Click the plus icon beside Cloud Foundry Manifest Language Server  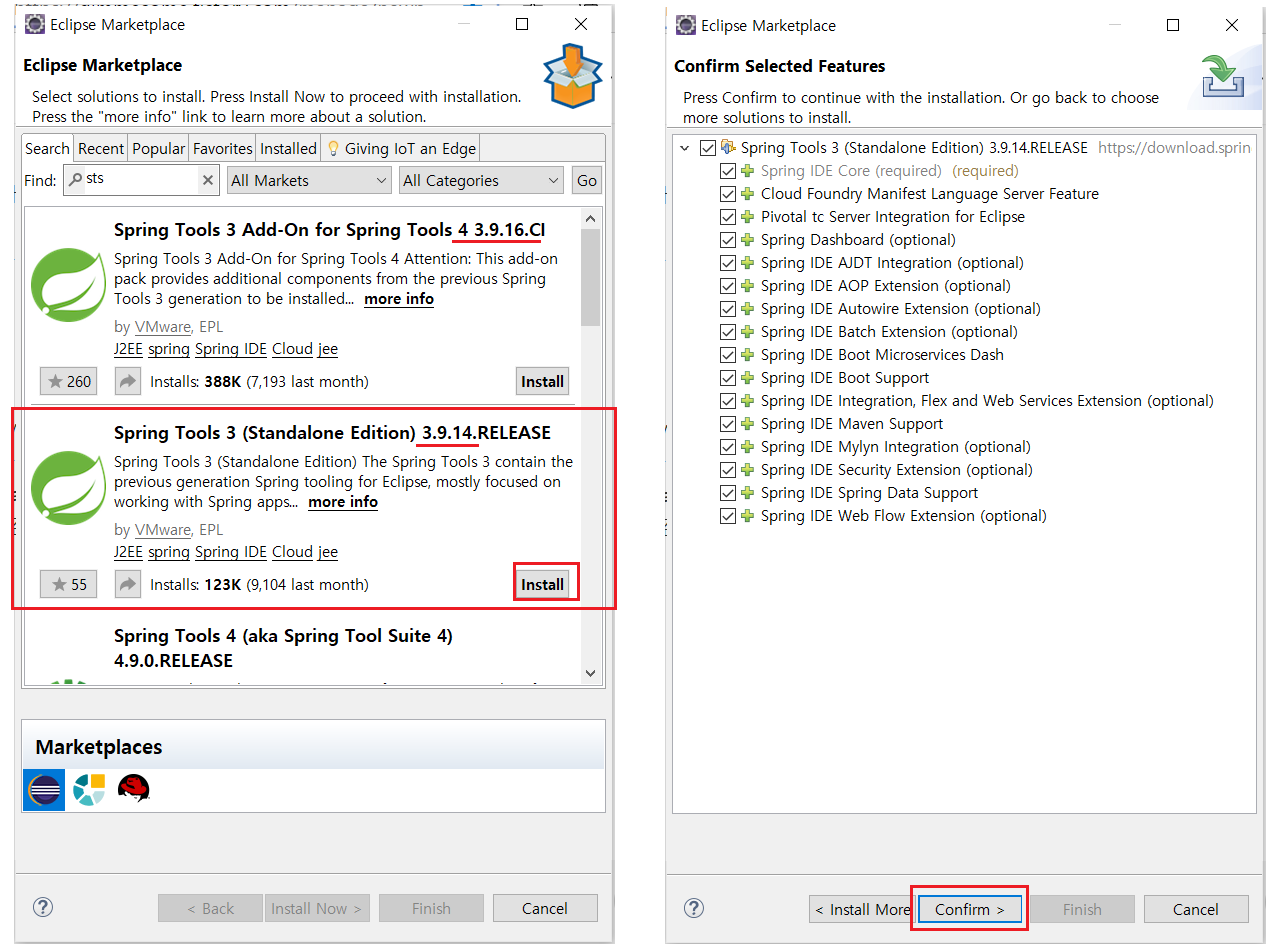(747, 194)
